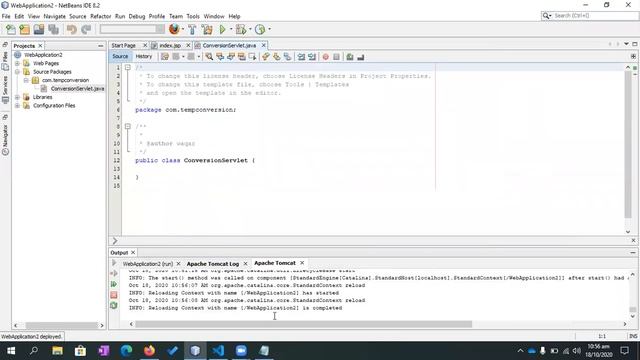Click the Uncomment editor toolbar icon

360,57
